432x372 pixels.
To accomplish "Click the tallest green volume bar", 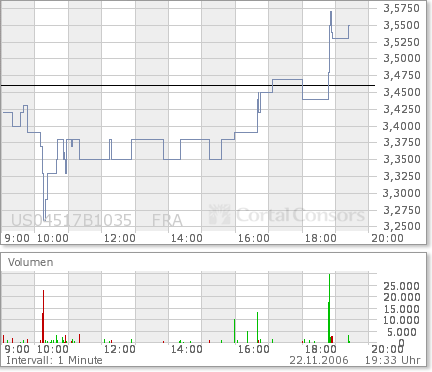I will [x=329, y=308].
